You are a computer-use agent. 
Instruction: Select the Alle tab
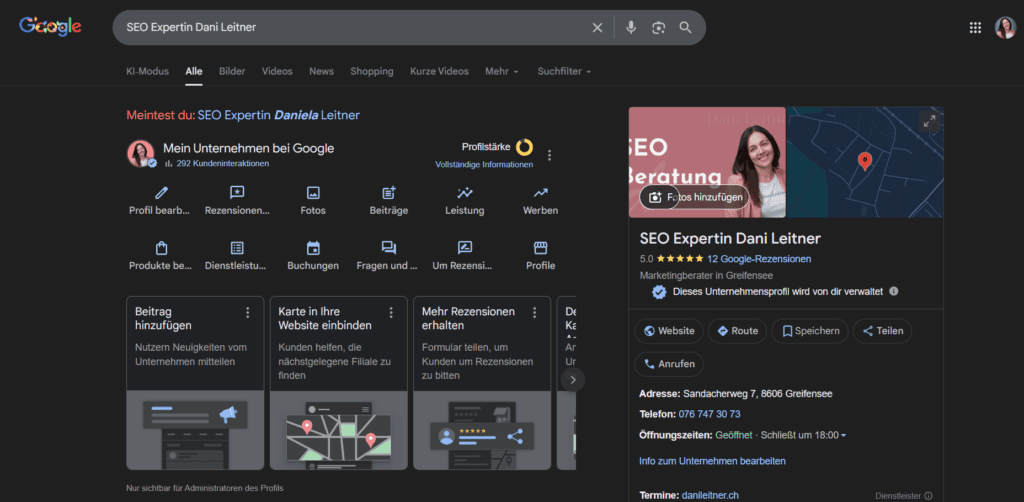point(194,71)
